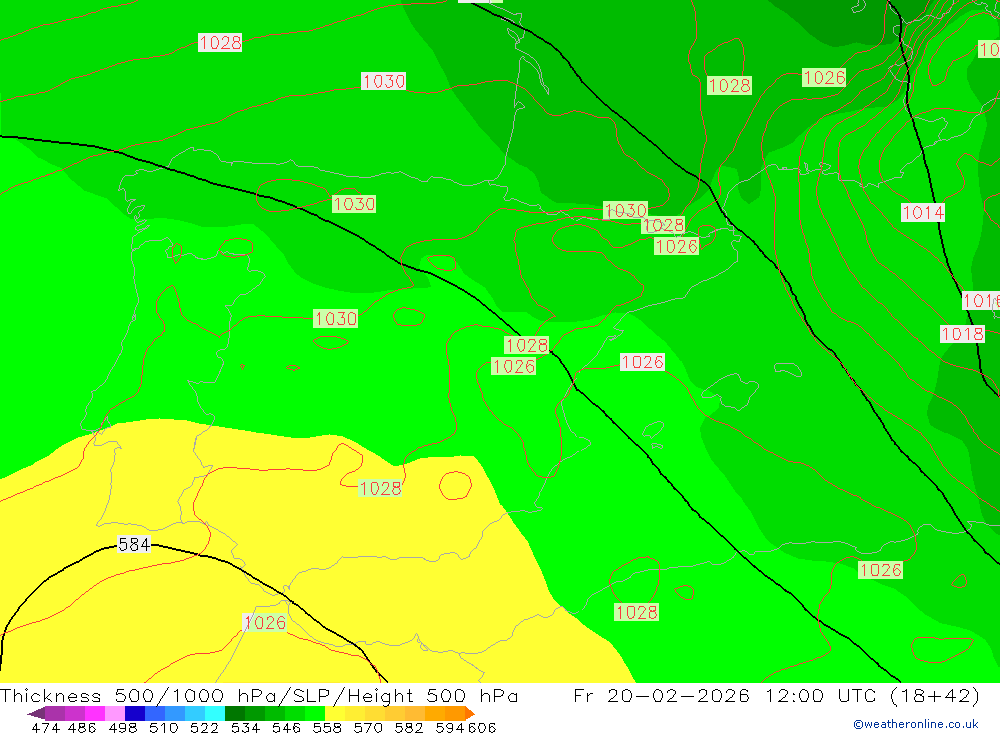Click the 1026 label beside the 584 contour
Screen dimensions: 1000x733
[x=265, y=623]
